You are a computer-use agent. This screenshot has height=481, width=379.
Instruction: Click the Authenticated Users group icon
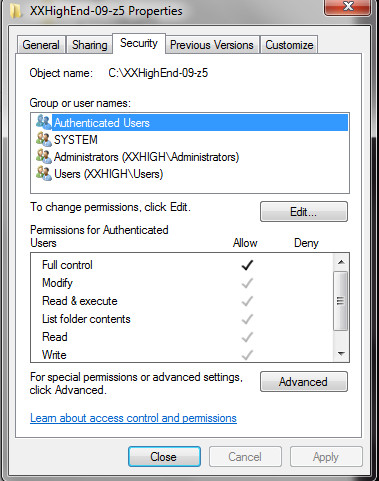coord(44,122)
